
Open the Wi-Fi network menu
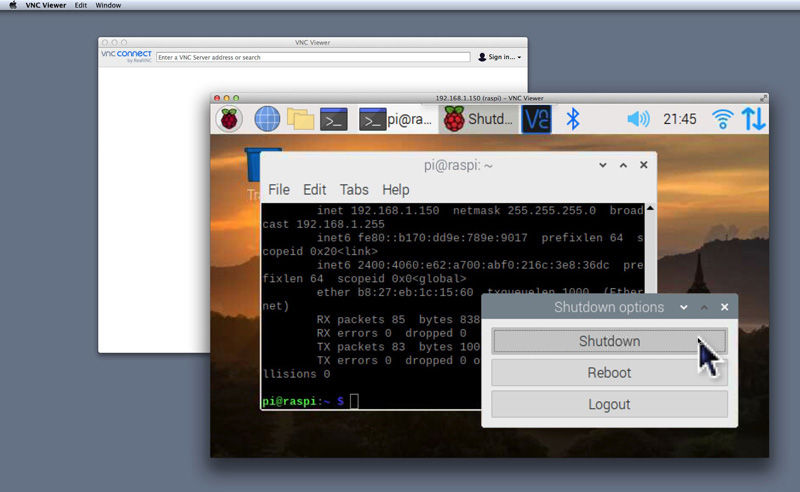pyautogui.click(x=722, y=119)
